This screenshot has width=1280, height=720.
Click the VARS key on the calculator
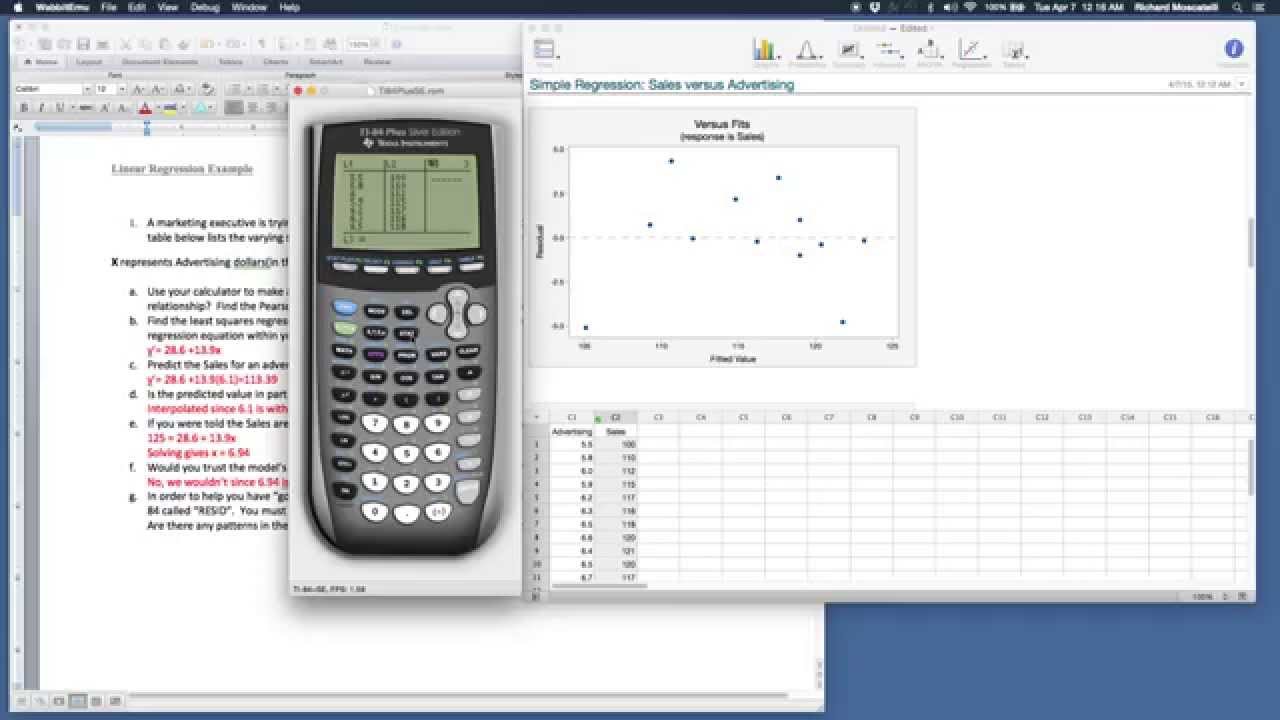point(437,355)
